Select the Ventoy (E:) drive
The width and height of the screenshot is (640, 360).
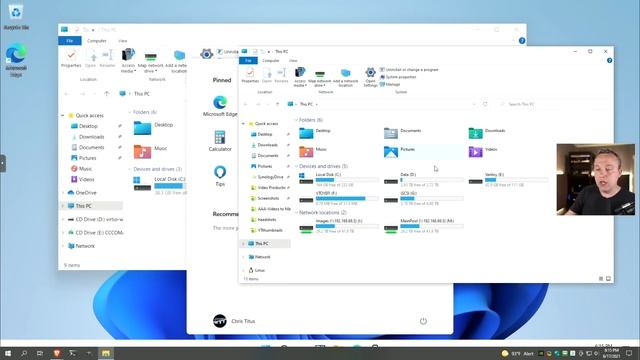[508, 180]
